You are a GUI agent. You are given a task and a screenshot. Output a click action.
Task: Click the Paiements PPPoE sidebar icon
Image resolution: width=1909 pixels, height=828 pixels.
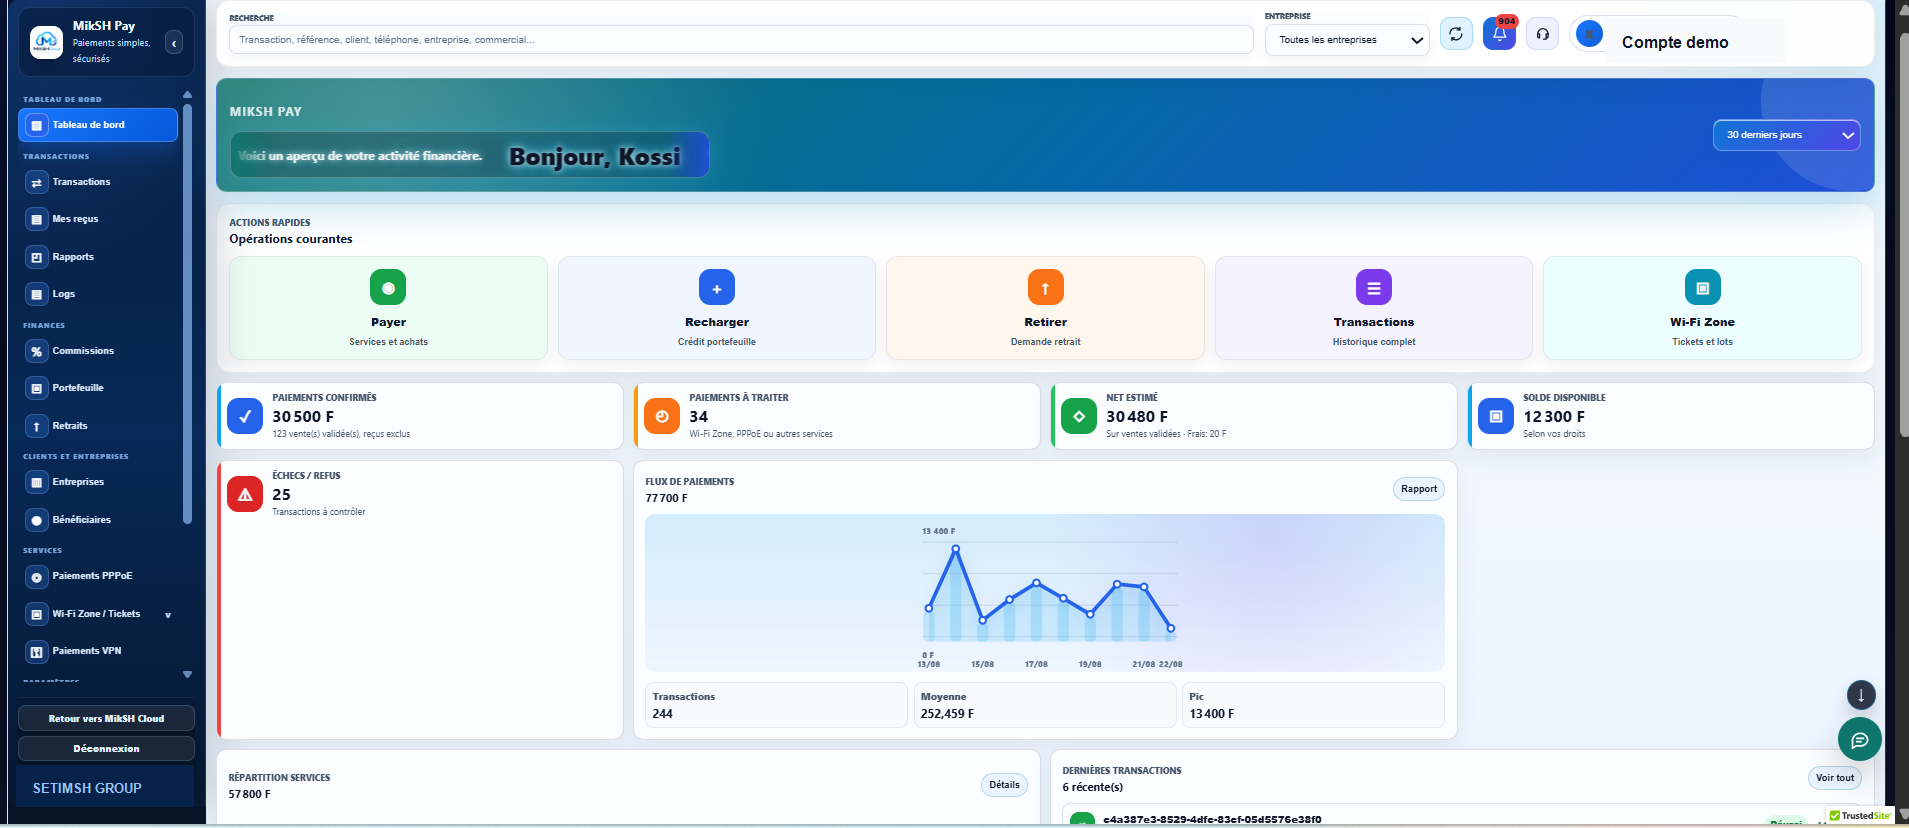click(37, 577)
